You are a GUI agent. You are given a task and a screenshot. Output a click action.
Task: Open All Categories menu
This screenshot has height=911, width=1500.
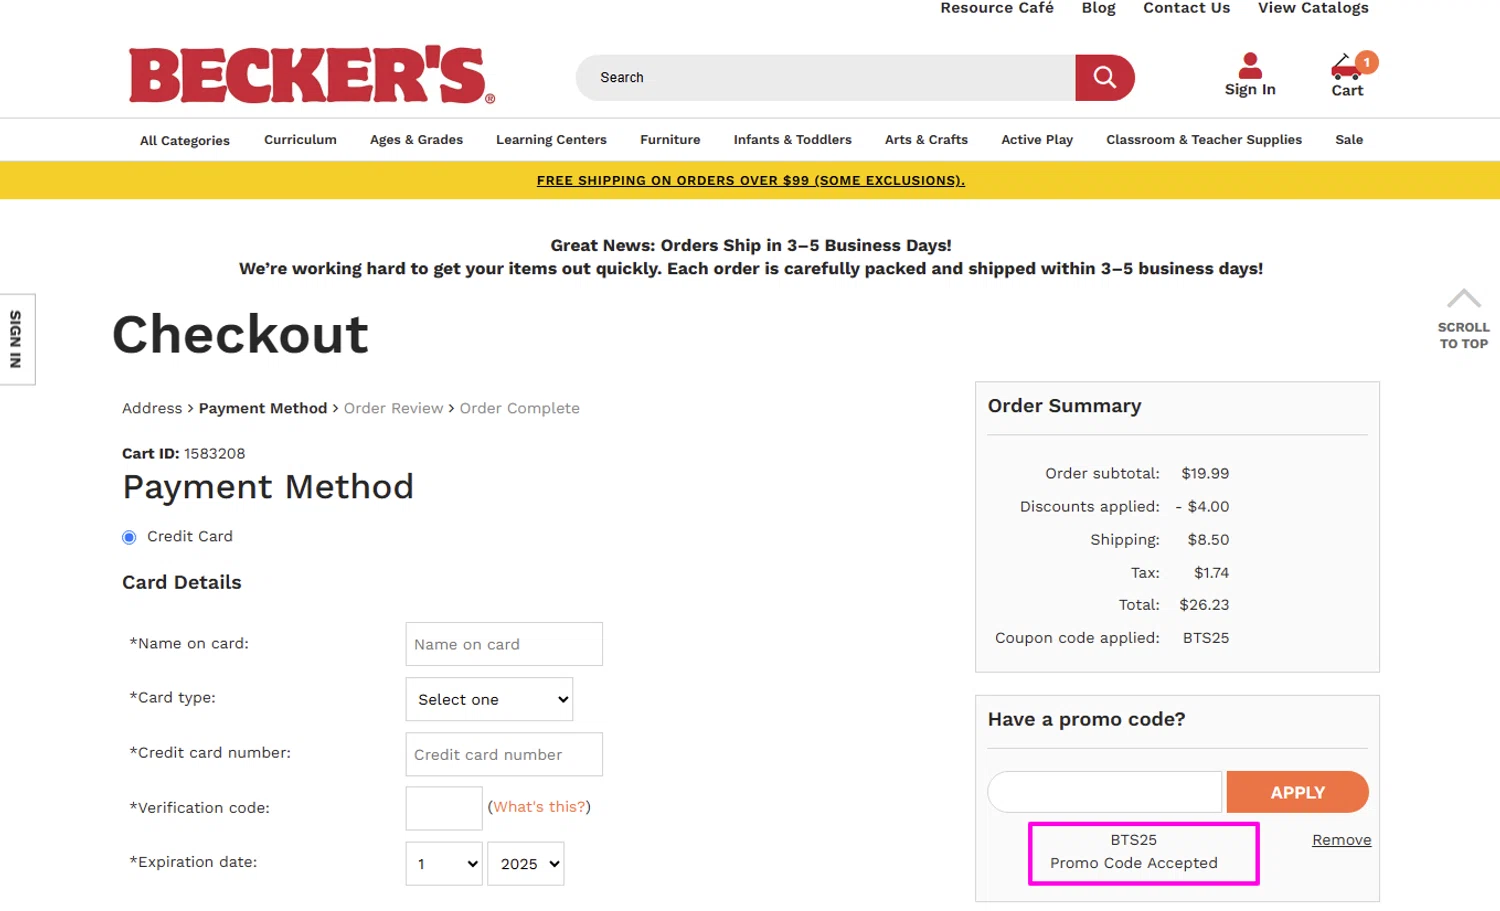[x=185, y=140]
